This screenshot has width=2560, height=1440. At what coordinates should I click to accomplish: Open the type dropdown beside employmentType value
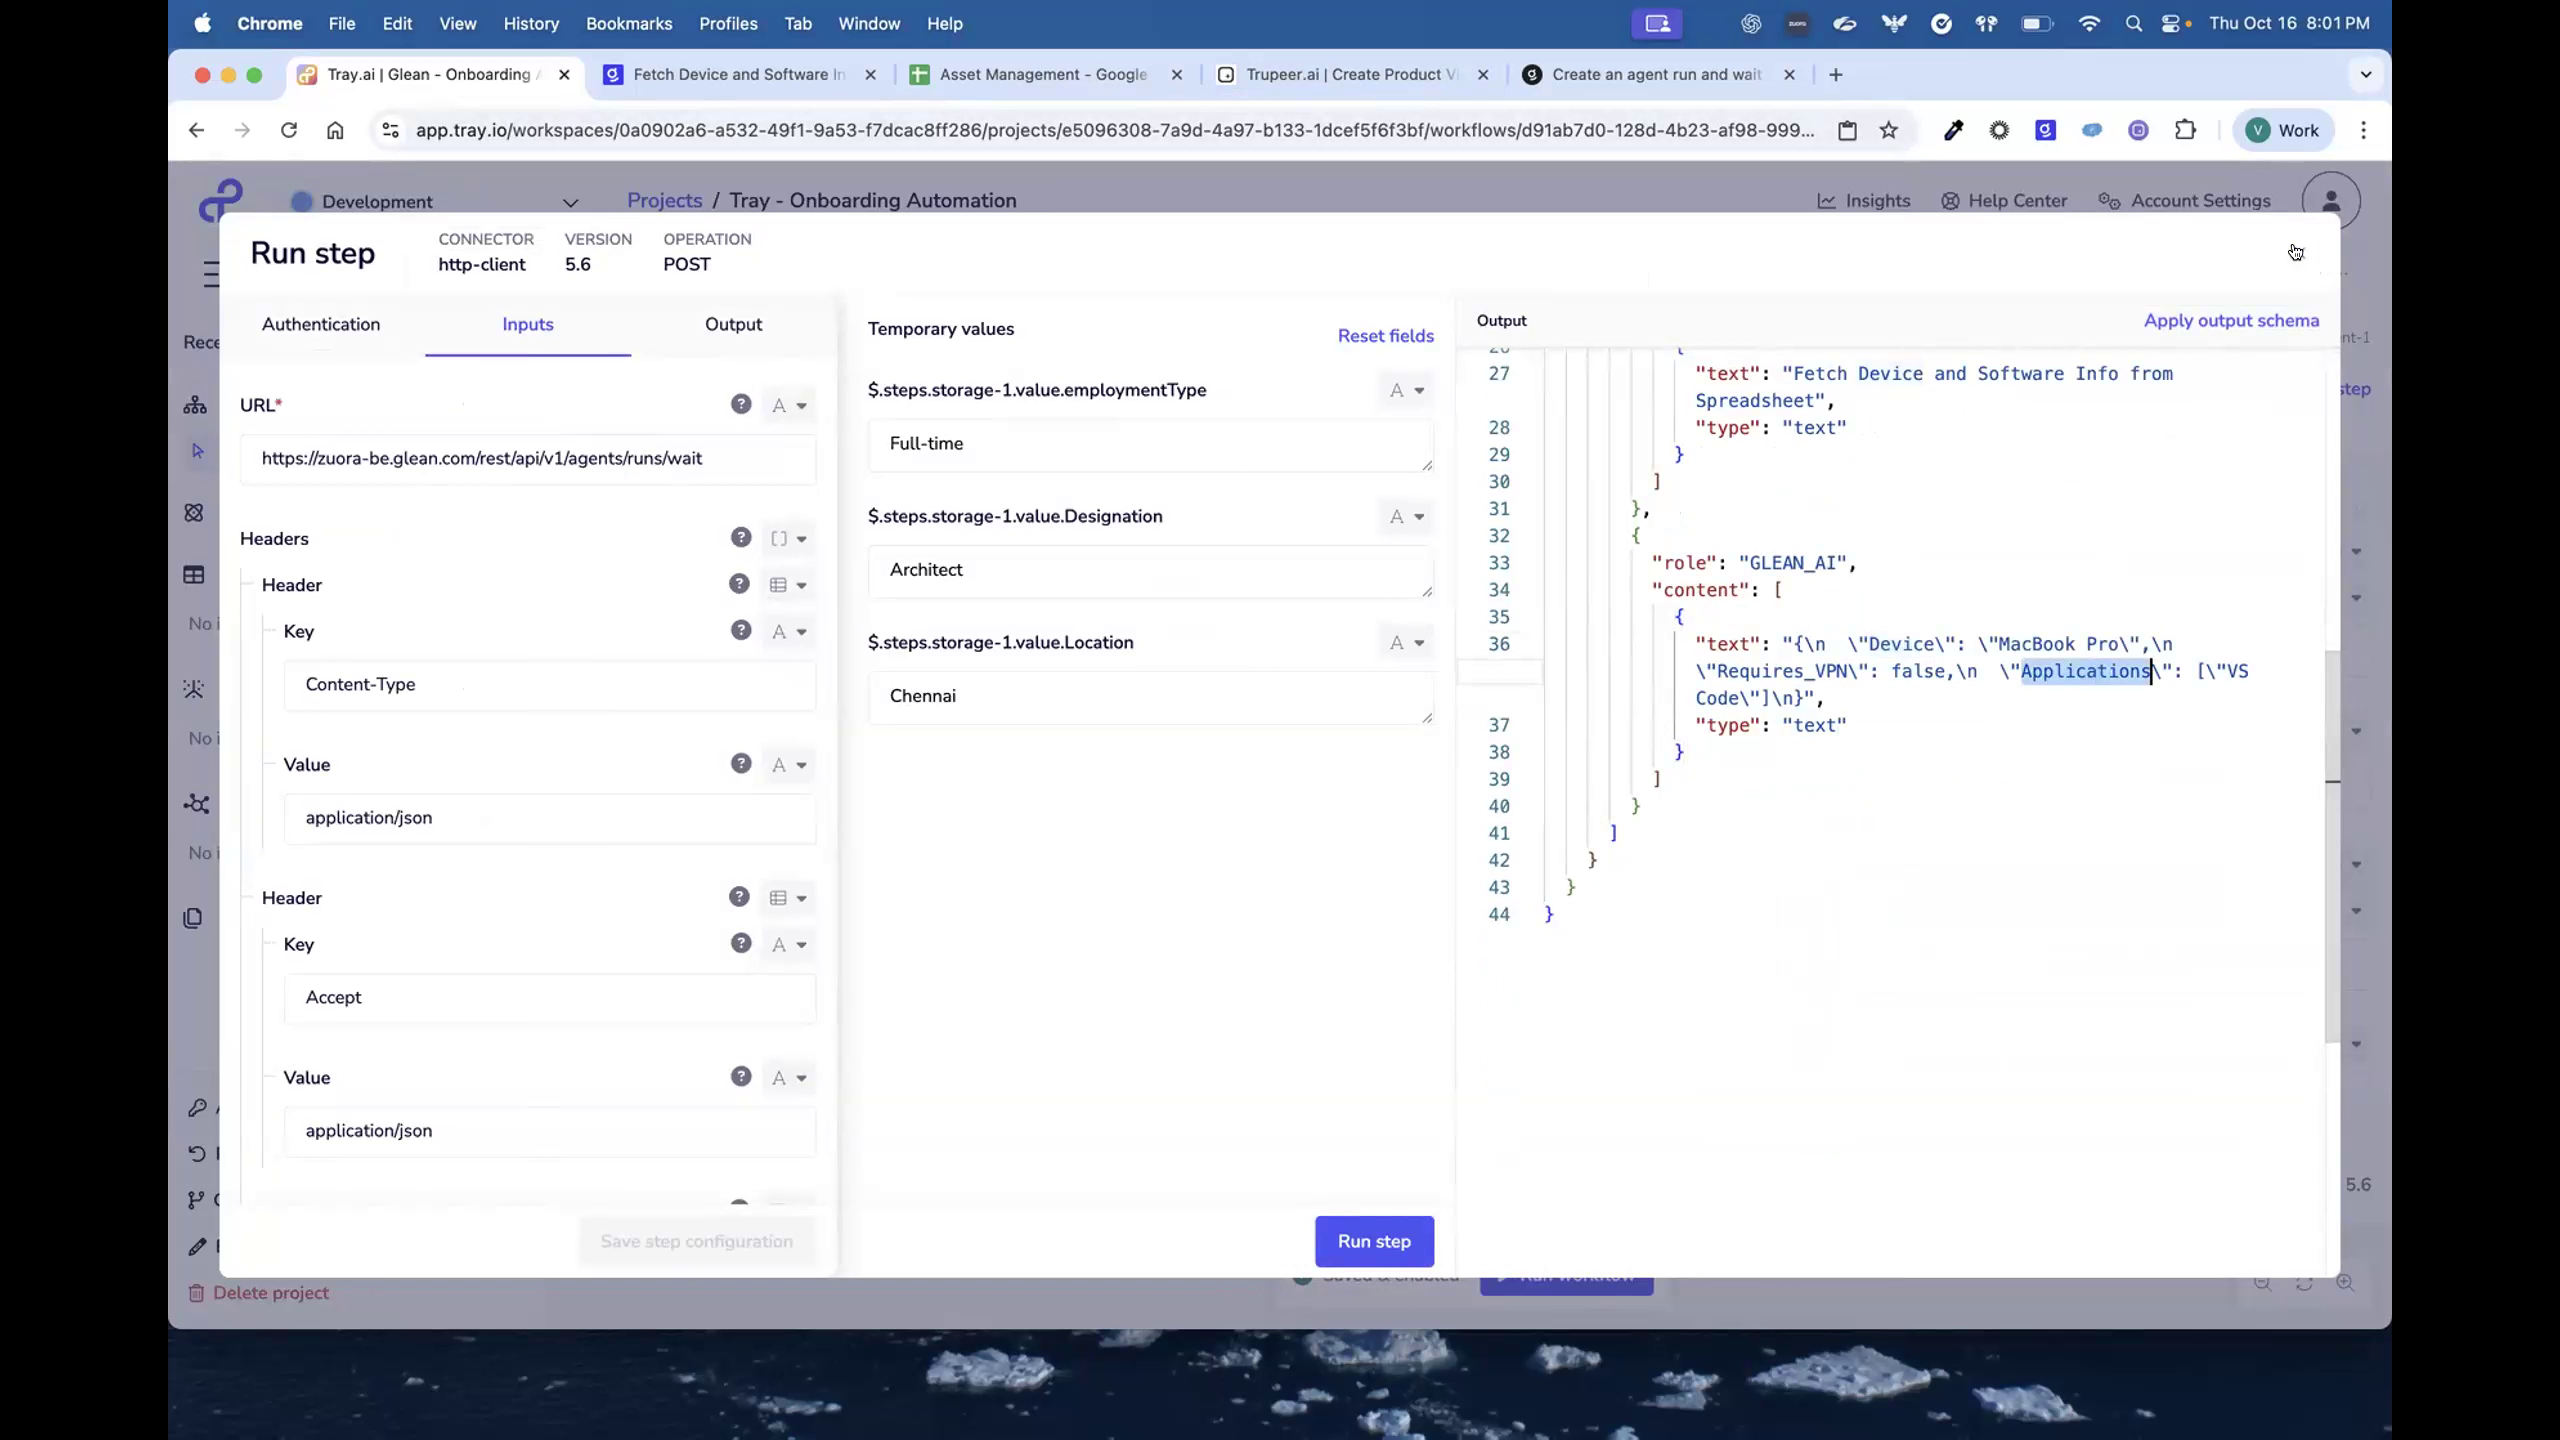1406,390
